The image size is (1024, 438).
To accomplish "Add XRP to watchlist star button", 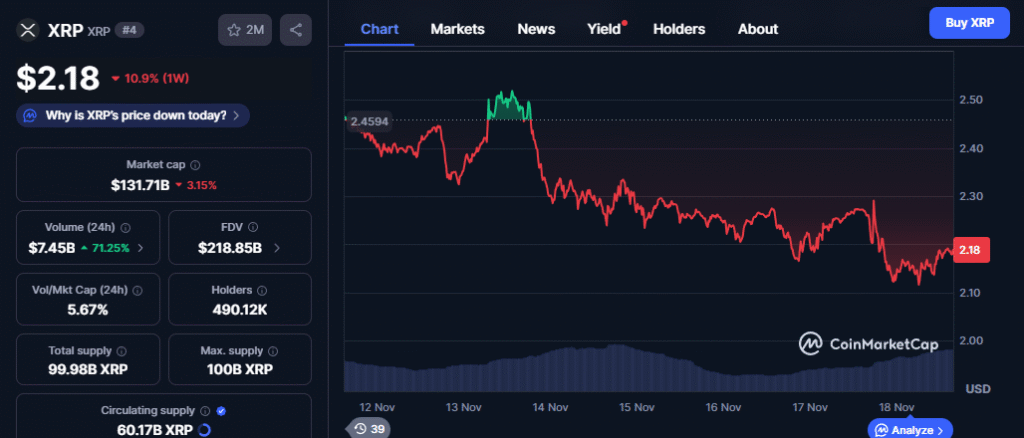I will click(245, 30).
